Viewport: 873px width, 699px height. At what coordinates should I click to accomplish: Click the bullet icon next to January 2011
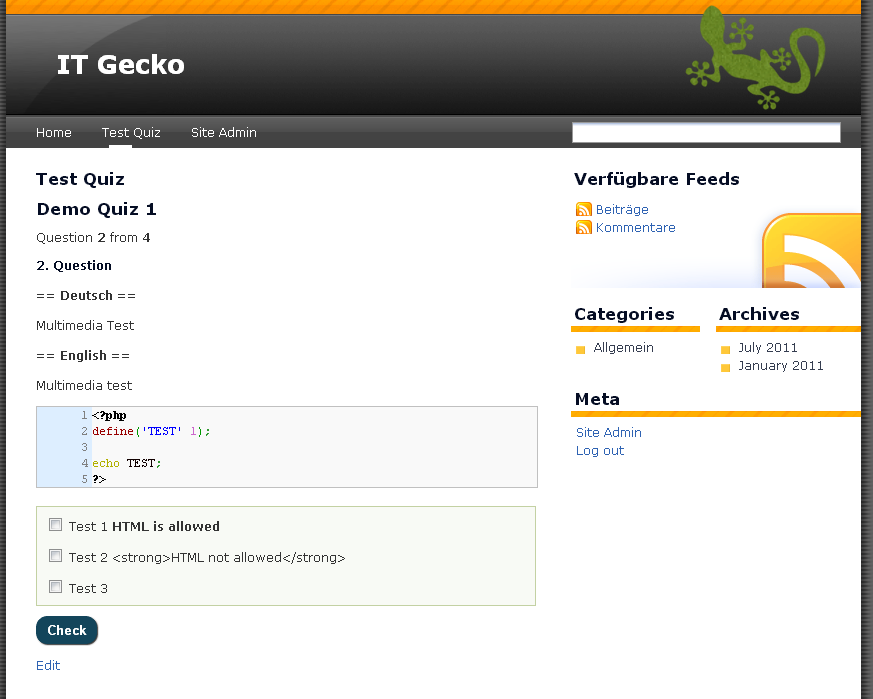pyautogui.click(x=725, y=368)
